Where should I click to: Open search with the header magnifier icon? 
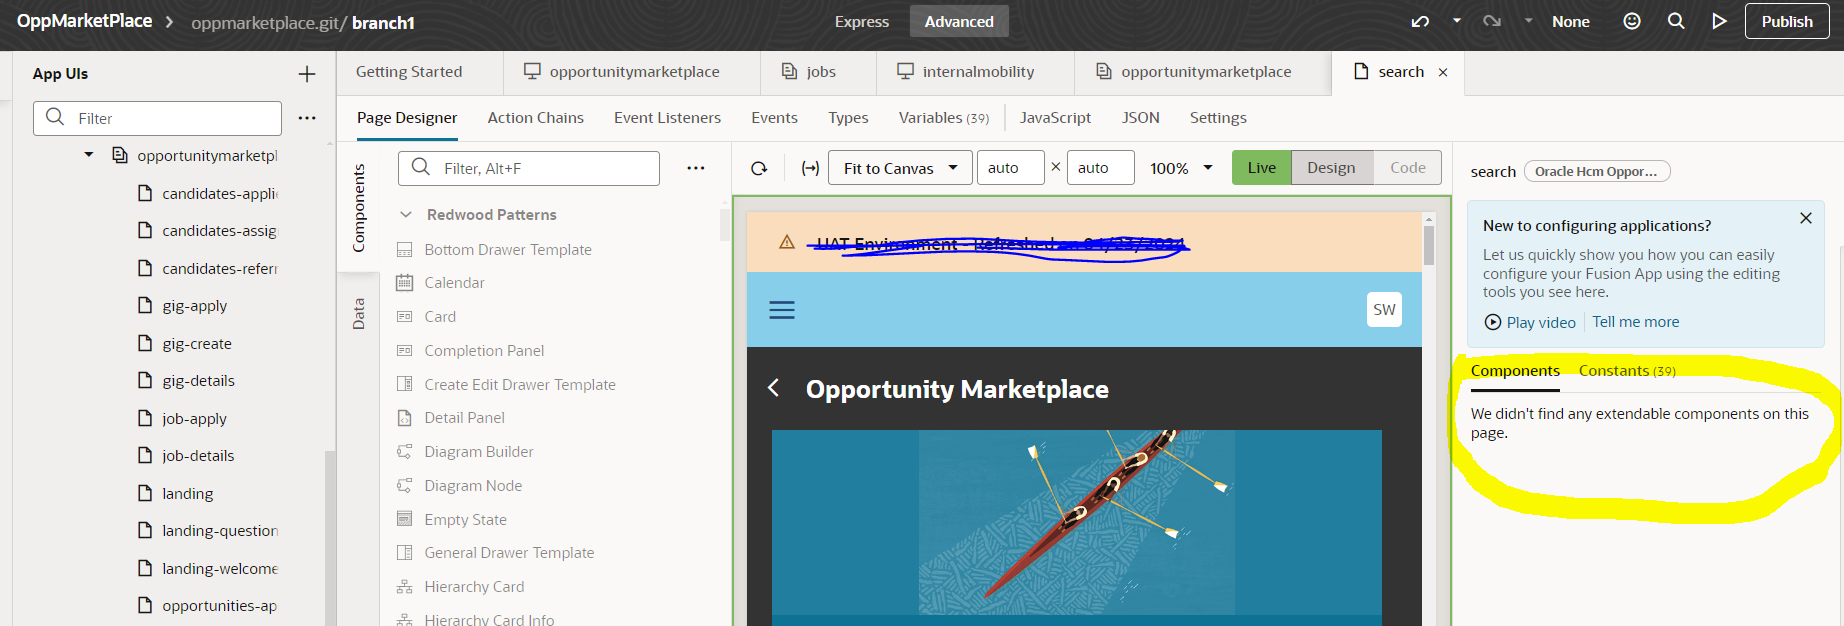click(1676, 21)
